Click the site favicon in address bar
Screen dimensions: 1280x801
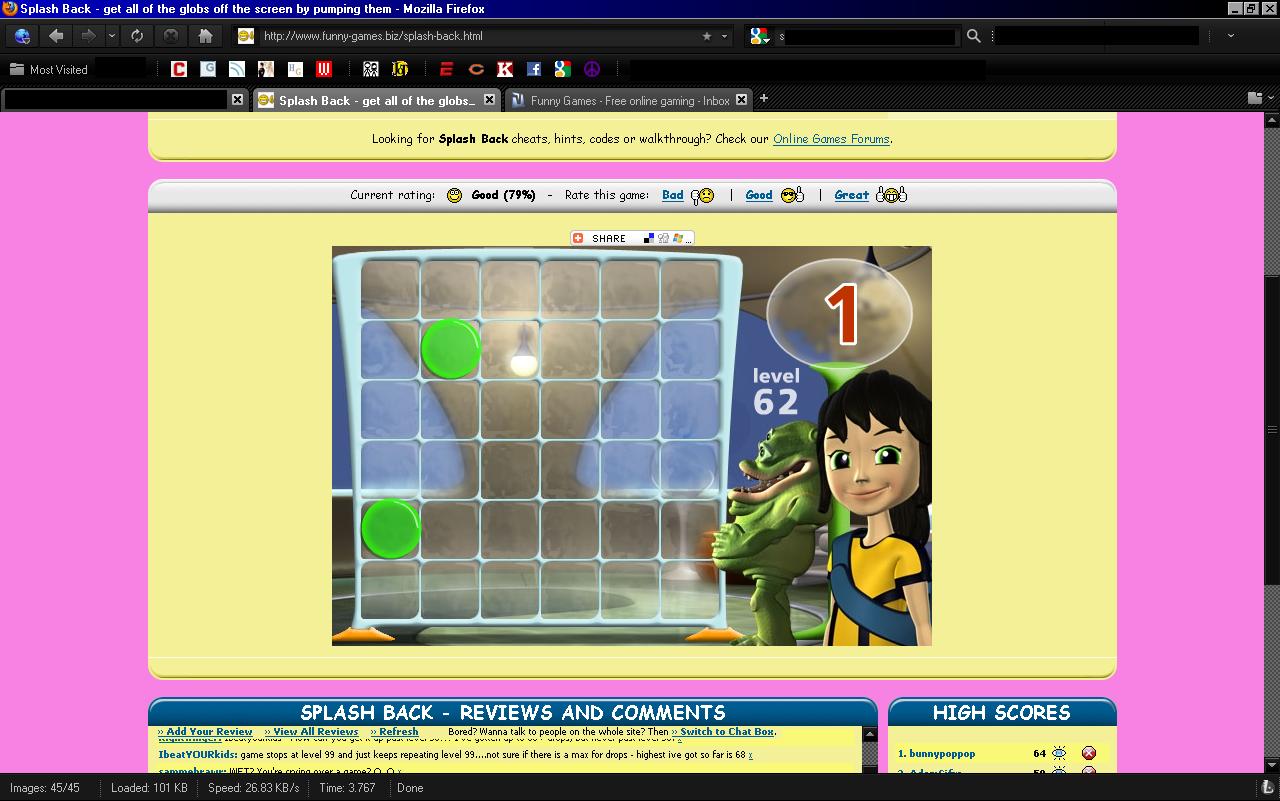click(x=246, y=36)
